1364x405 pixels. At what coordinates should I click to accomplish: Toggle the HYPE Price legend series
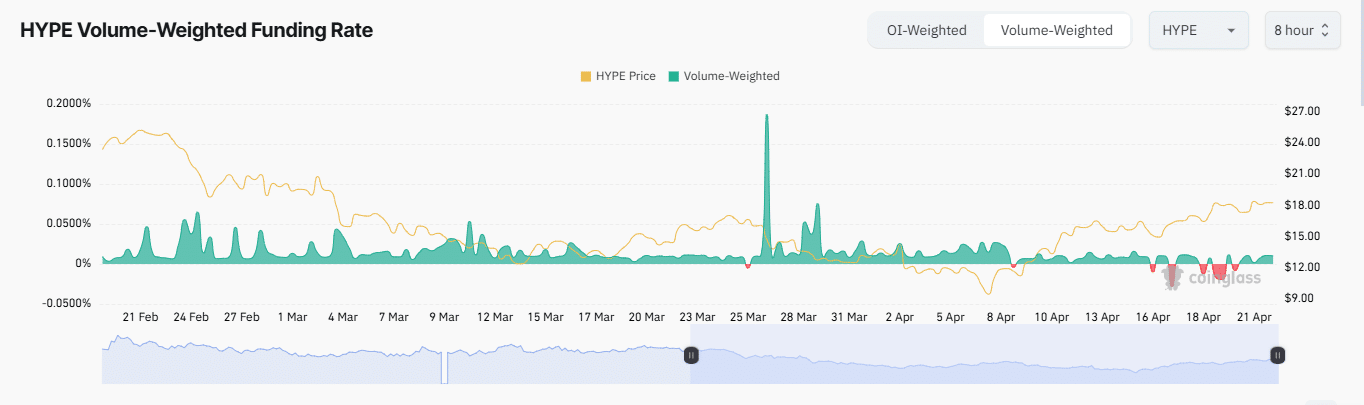tap(618, 76)
